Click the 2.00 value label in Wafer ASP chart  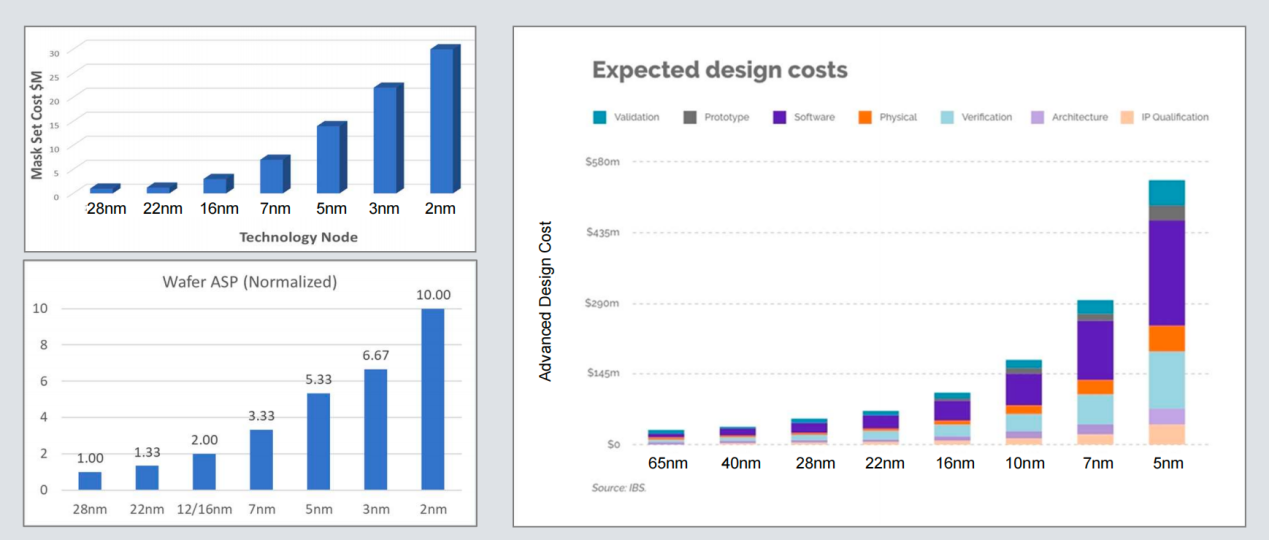click(x=204, y=441)
